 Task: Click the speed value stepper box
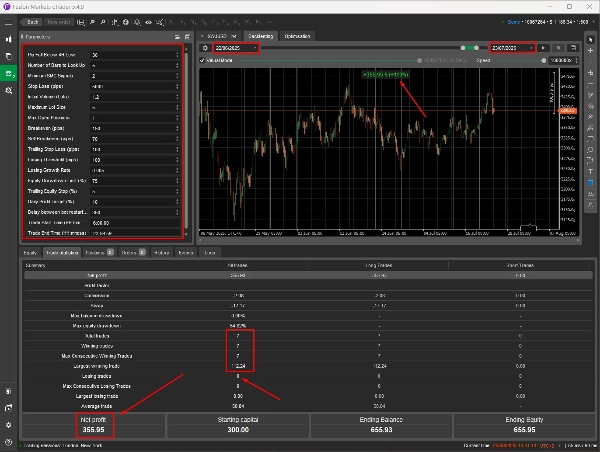point(563,60)
